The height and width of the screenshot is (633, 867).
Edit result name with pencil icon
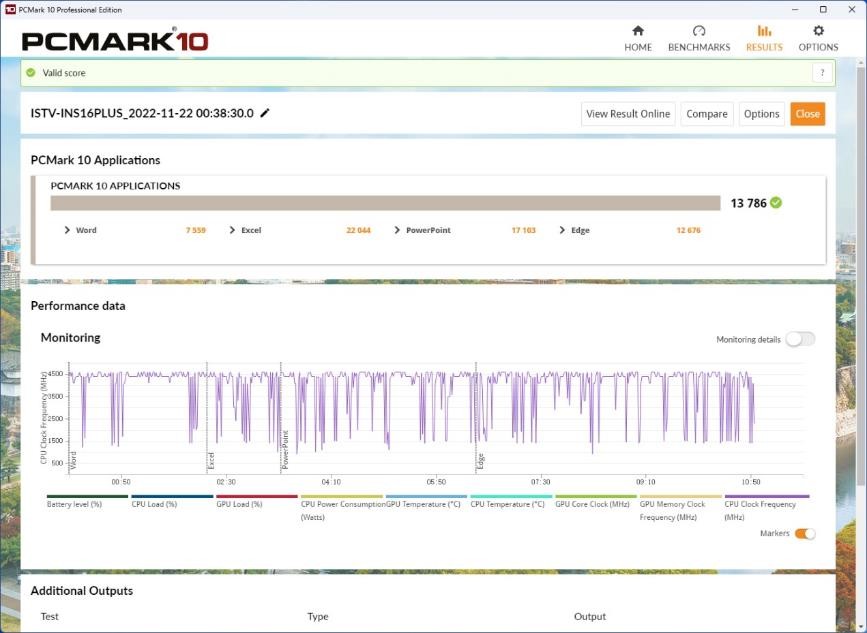coord(265,113)
